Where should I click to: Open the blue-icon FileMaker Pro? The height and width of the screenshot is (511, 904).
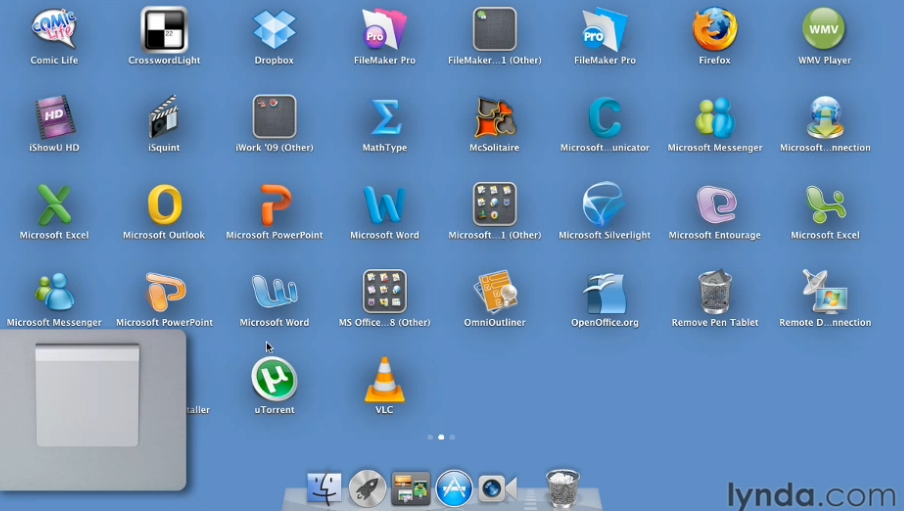point(605,29)
